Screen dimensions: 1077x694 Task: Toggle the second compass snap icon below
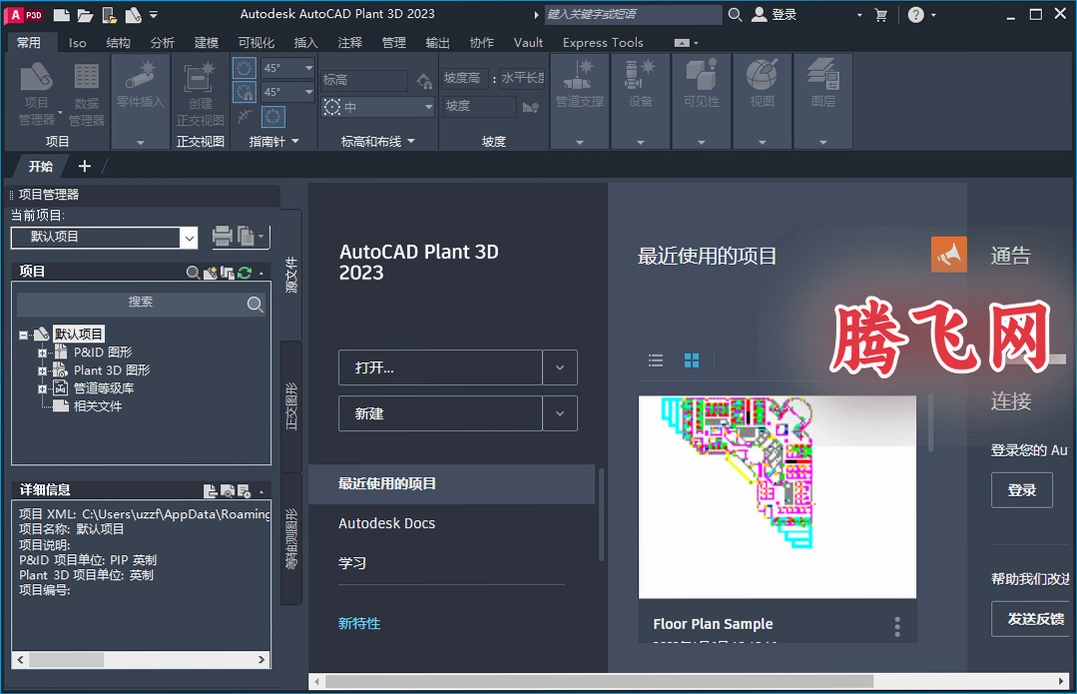(244, 91)
